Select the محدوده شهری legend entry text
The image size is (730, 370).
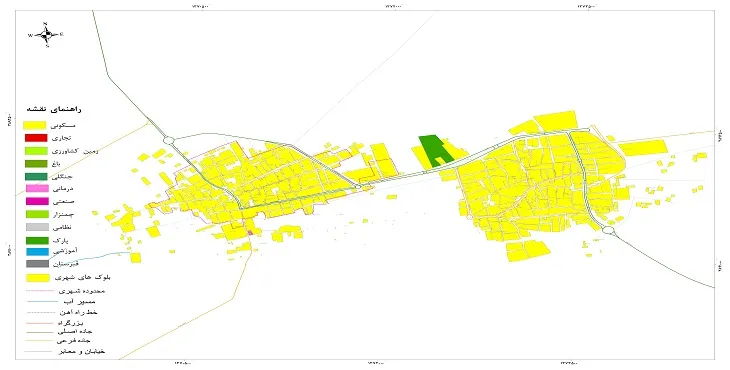pyautogui.click(x=82, y=291)
